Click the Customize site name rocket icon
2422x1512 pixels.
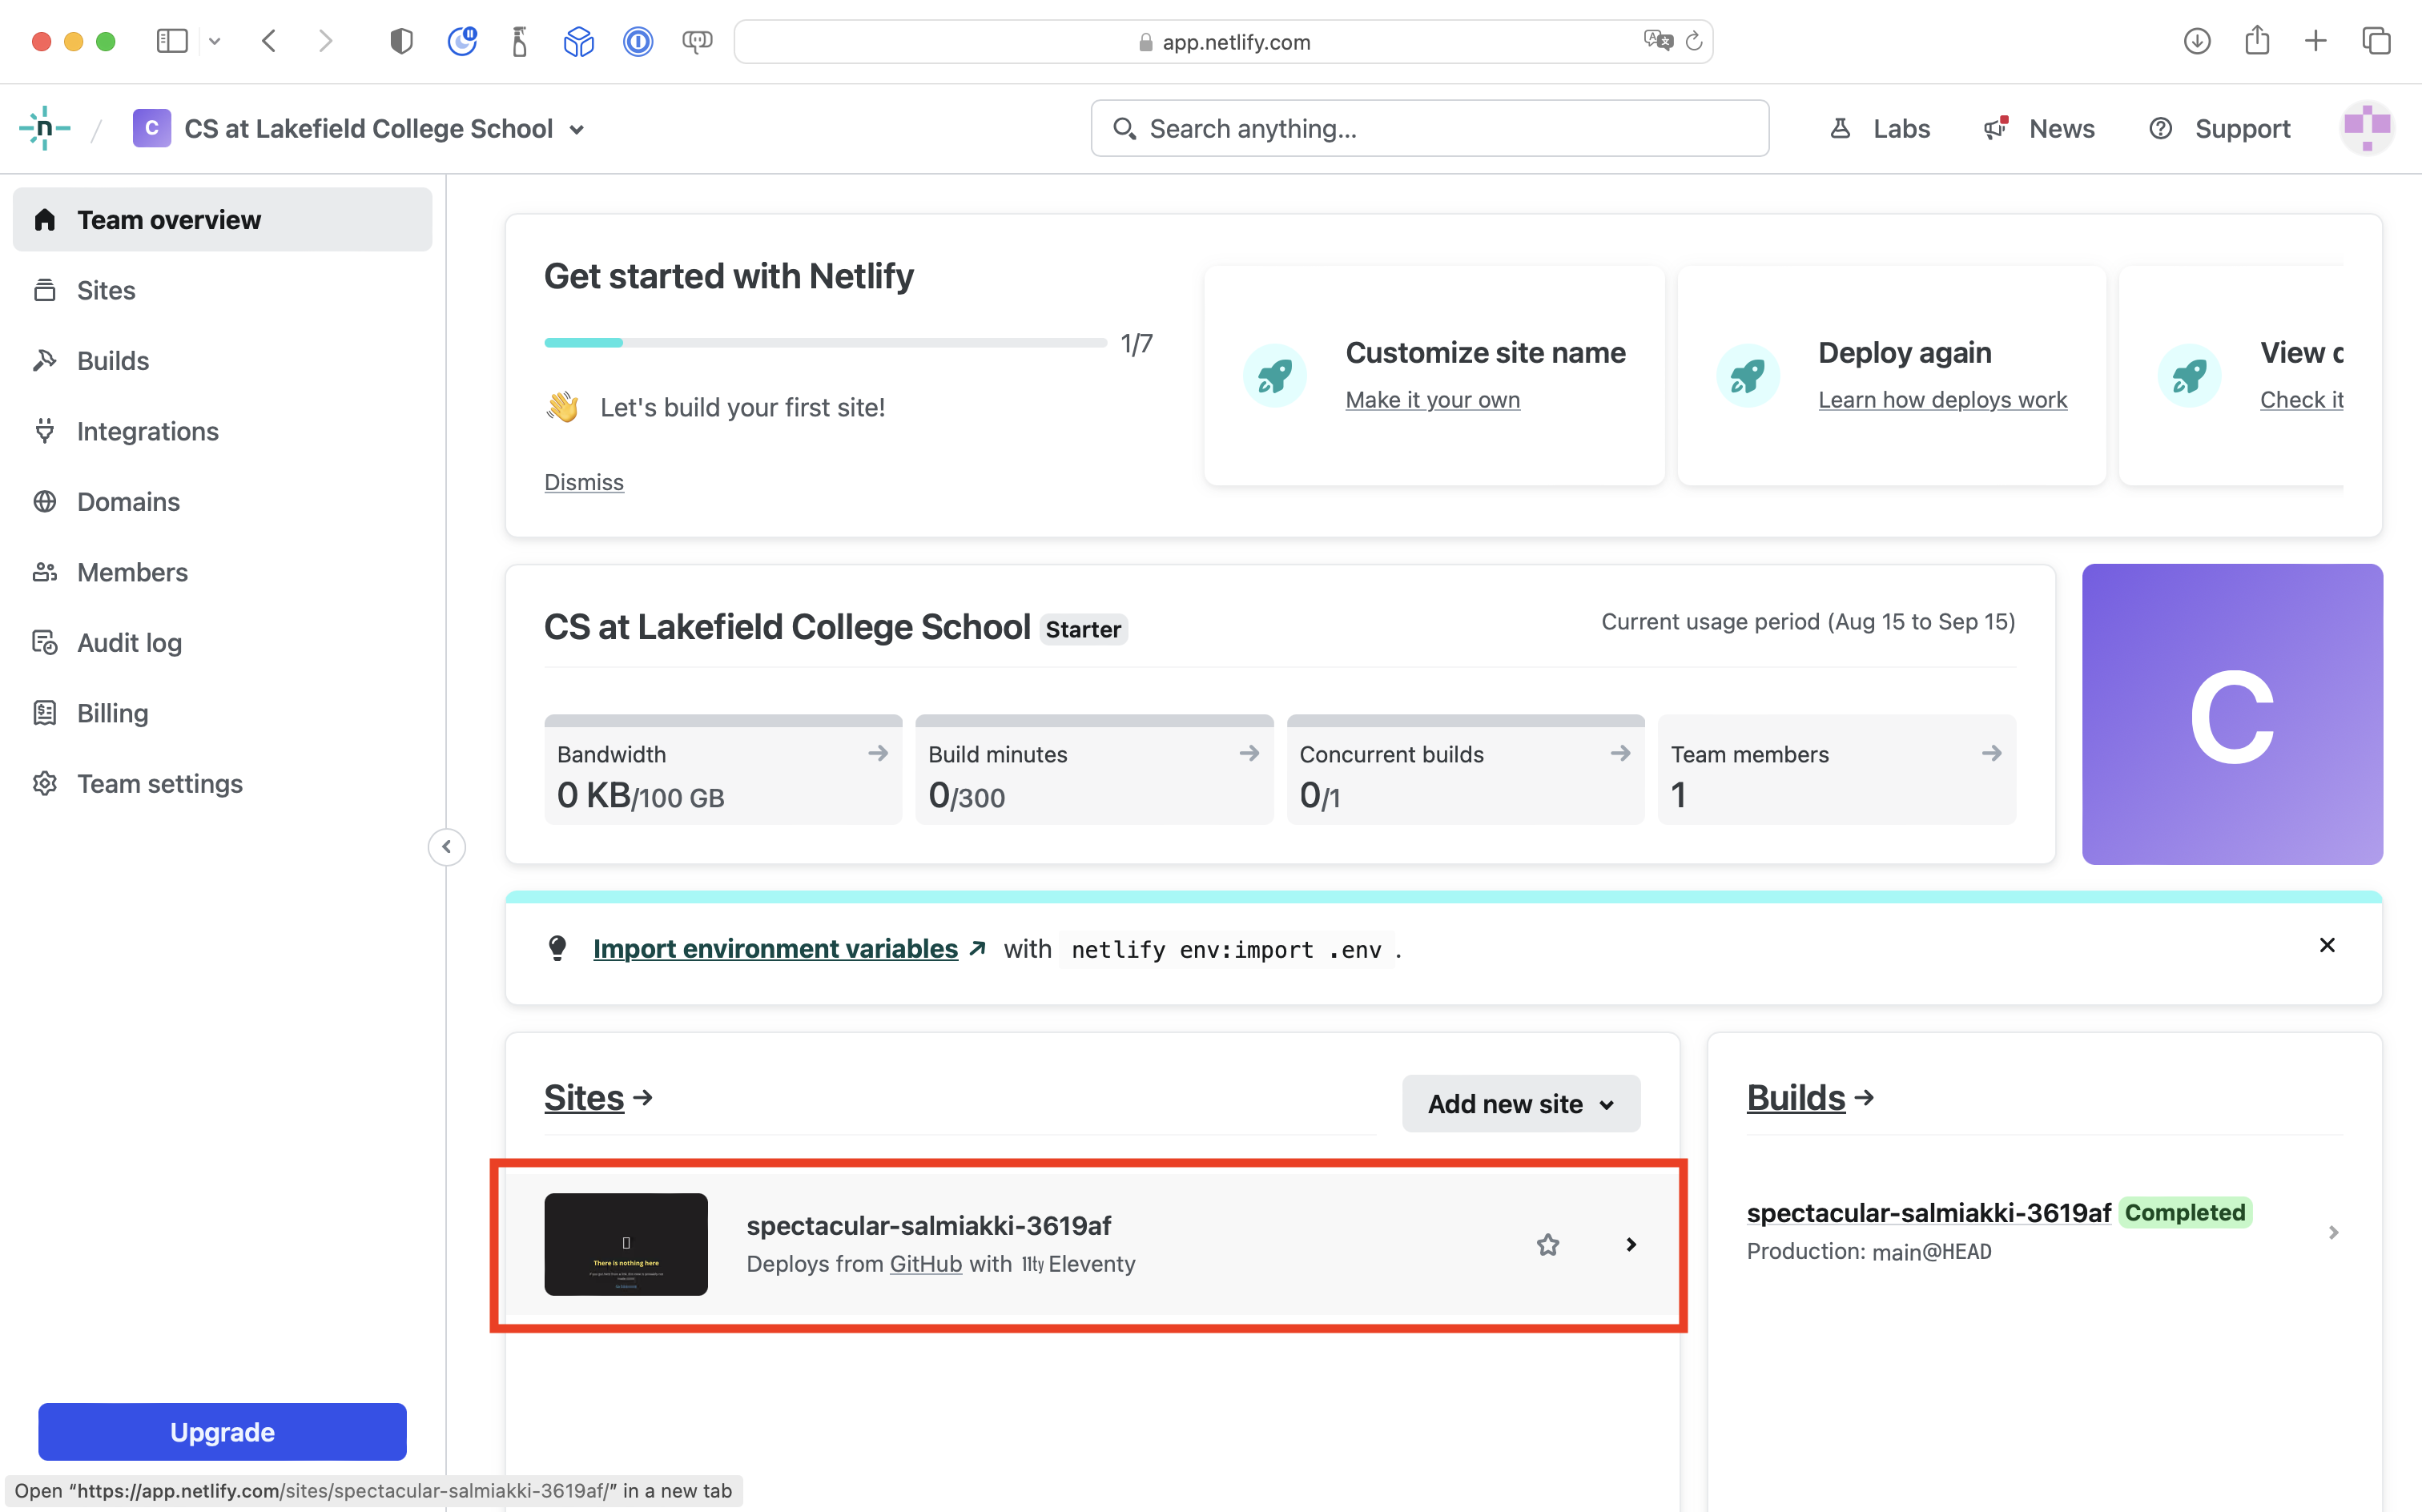click(1274, 376)
